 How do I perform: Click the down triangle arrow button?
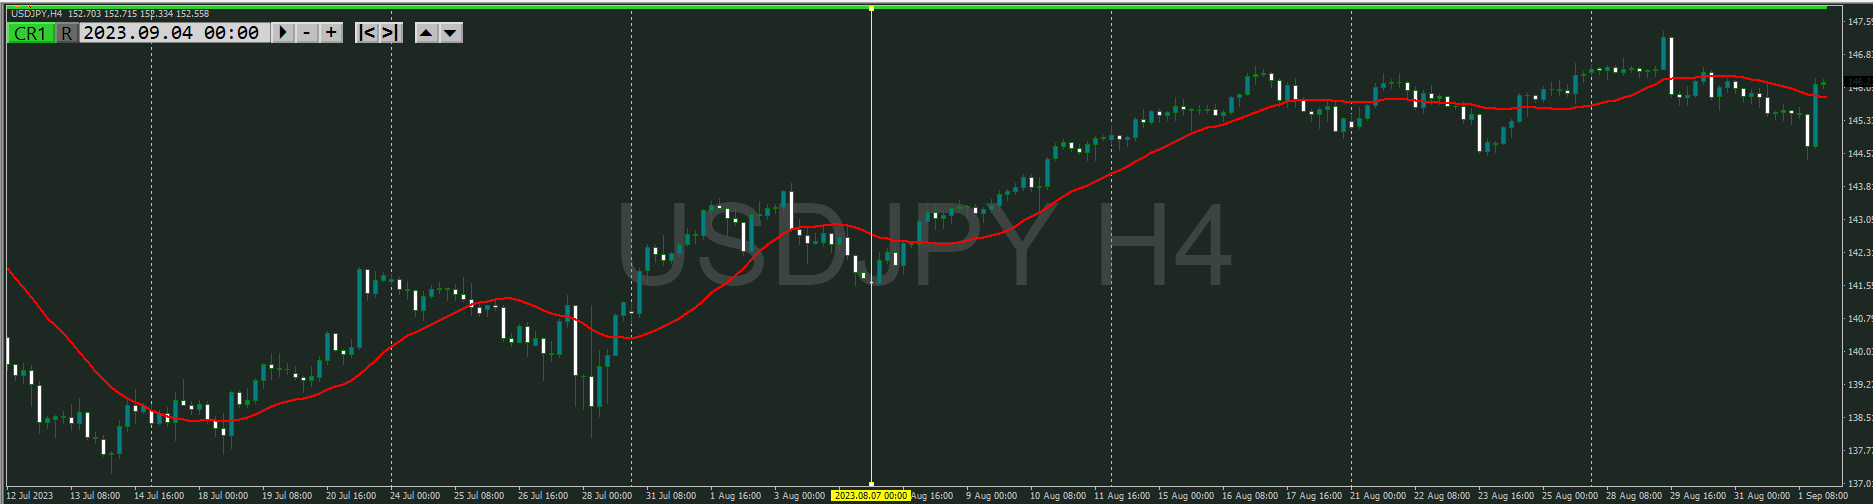click(x=451, y=33)
